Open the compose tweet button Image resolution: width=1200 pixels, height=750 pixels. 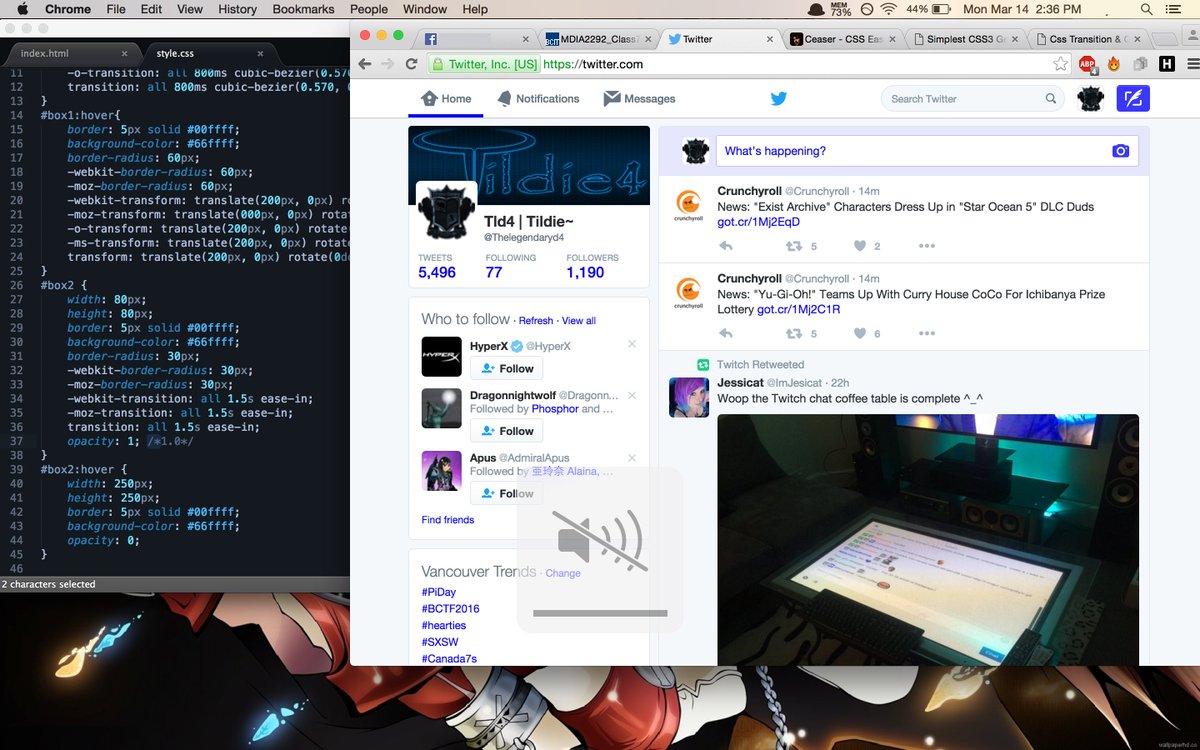[x=1133, y=98]
